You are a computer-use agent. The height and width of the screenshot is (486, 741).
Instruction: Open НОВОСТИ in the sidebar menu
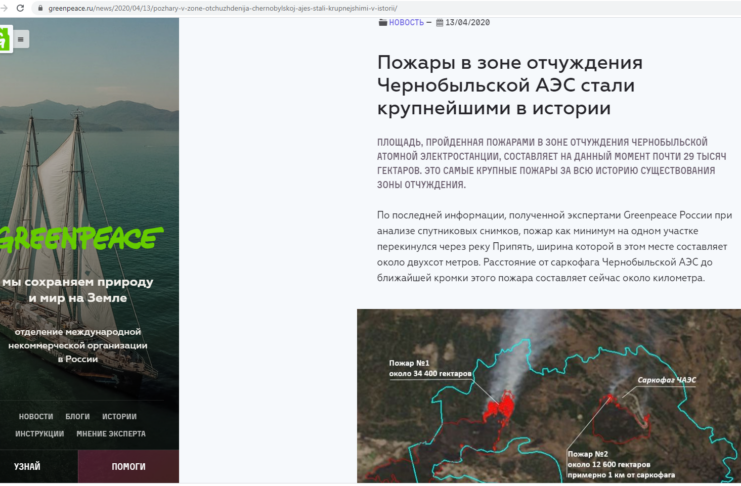36,417
